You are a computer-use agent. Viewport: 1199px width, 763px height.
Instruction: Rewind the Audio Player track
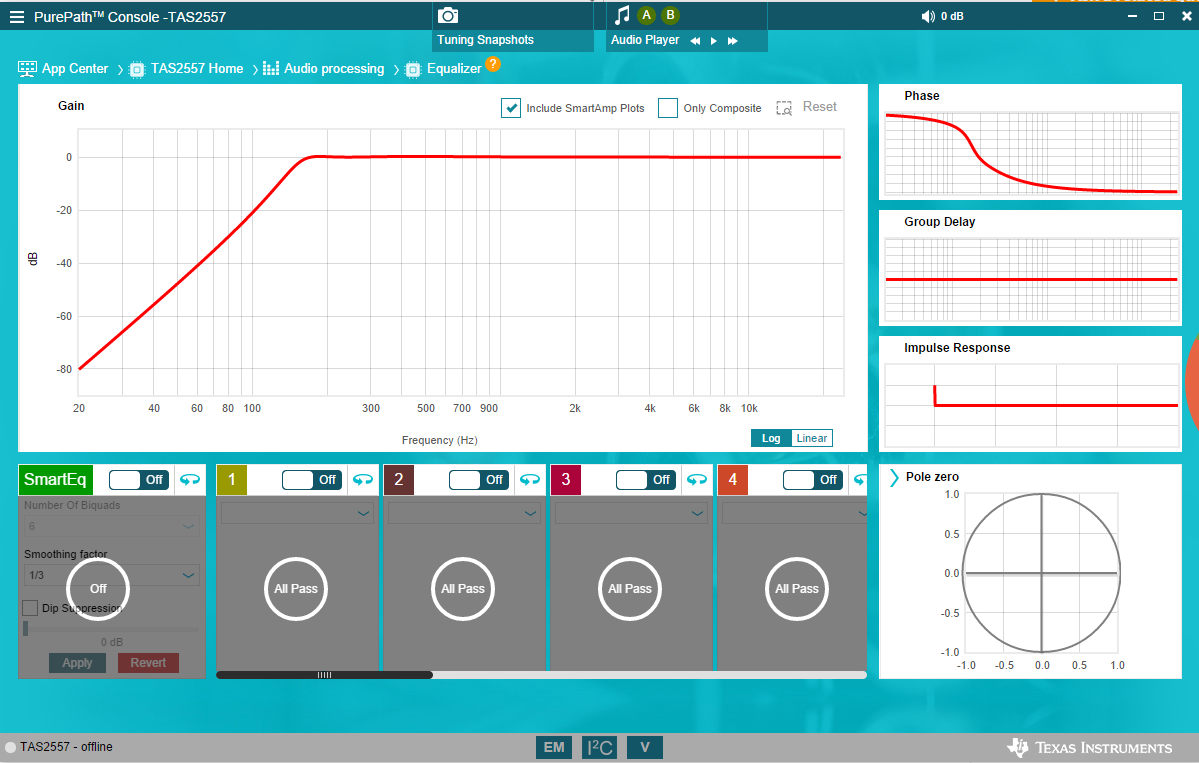coord(695,41)
